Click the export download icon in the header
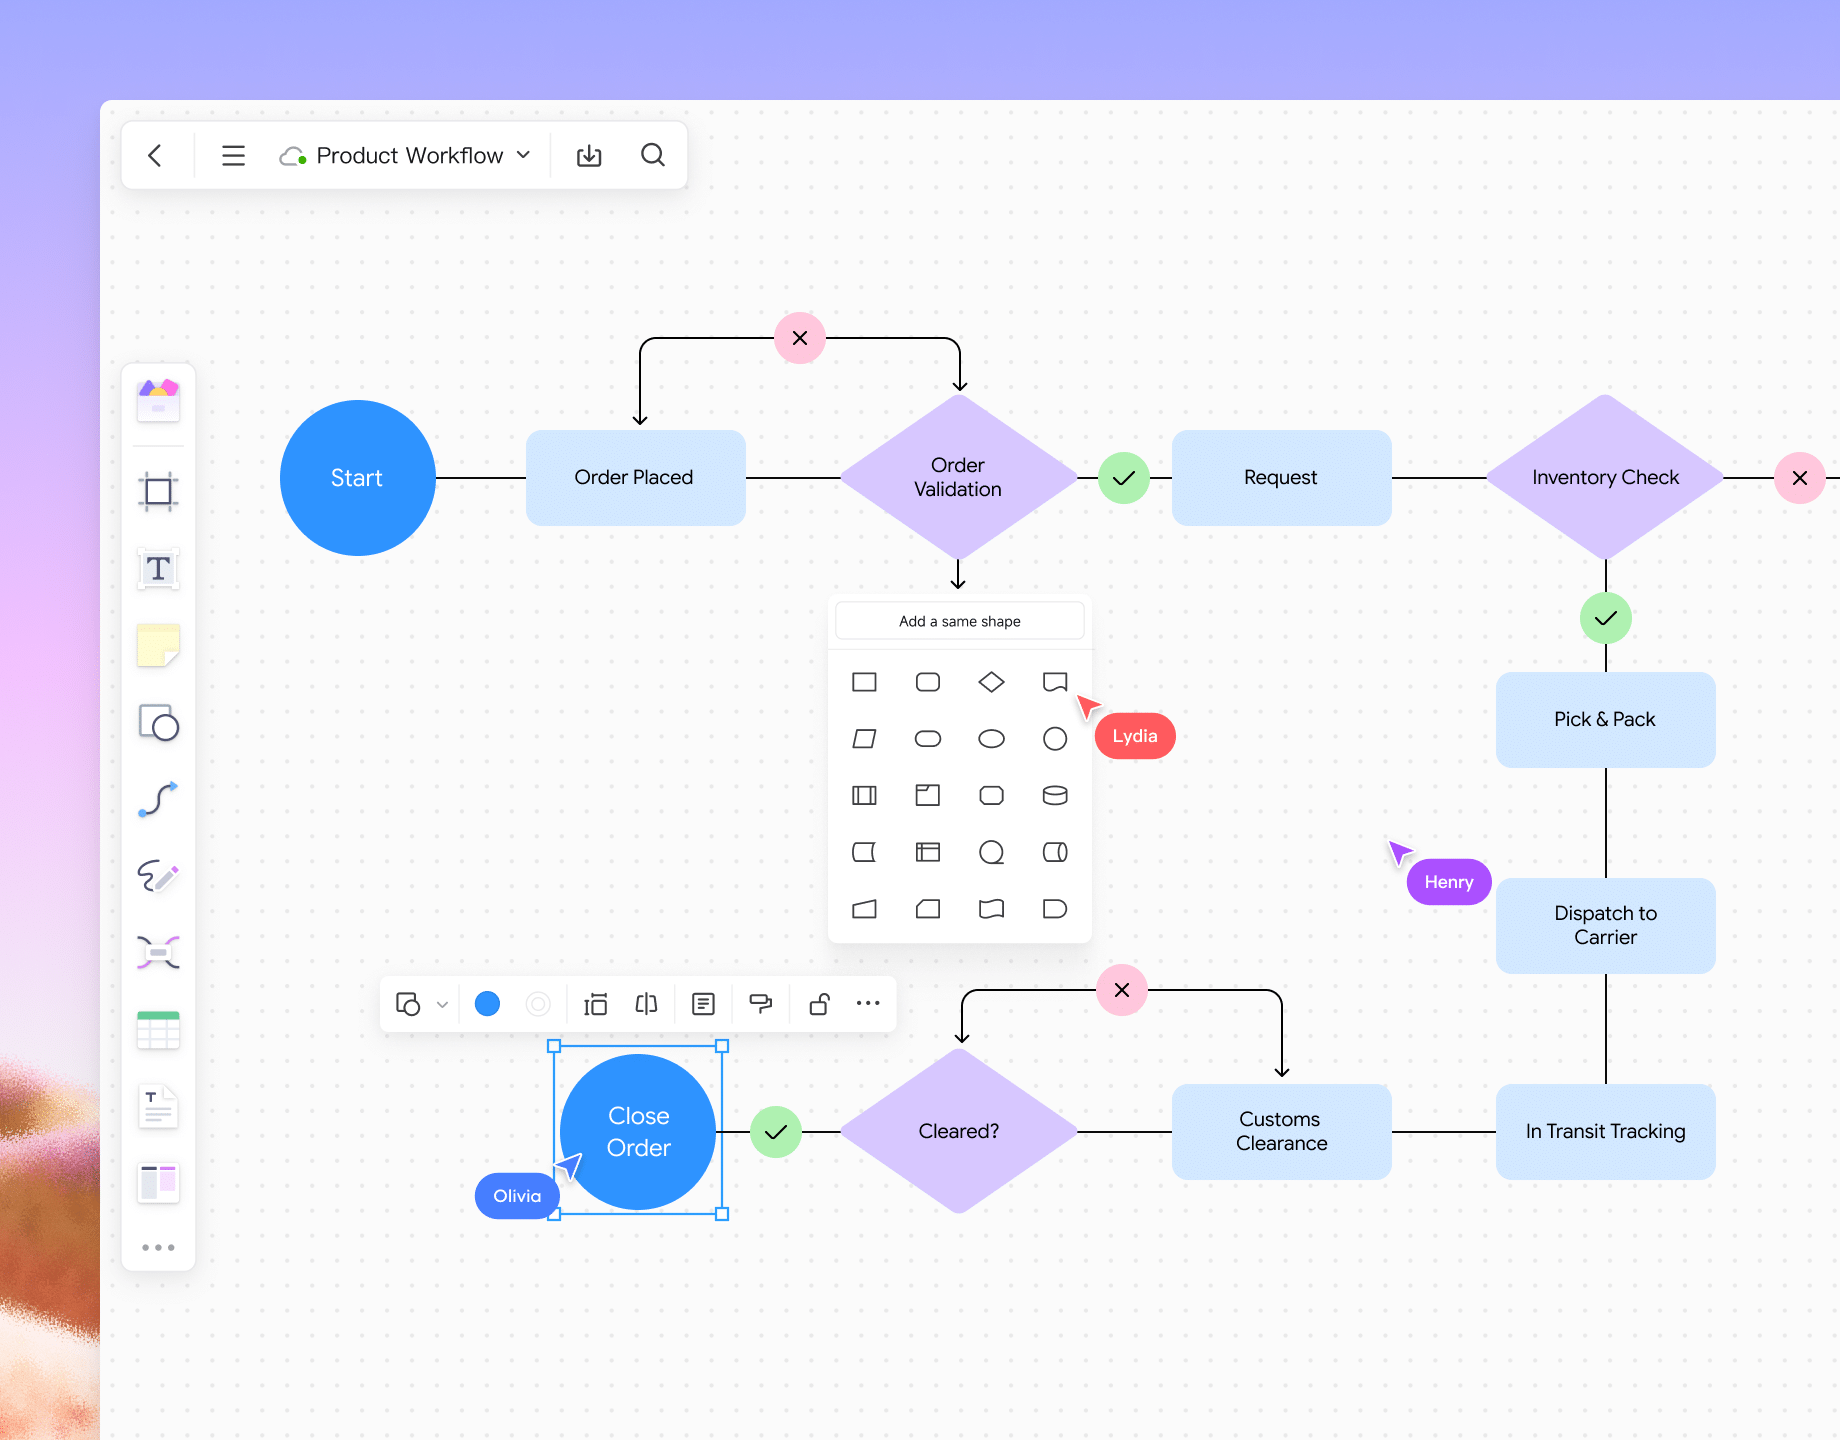 coord(589,155)
